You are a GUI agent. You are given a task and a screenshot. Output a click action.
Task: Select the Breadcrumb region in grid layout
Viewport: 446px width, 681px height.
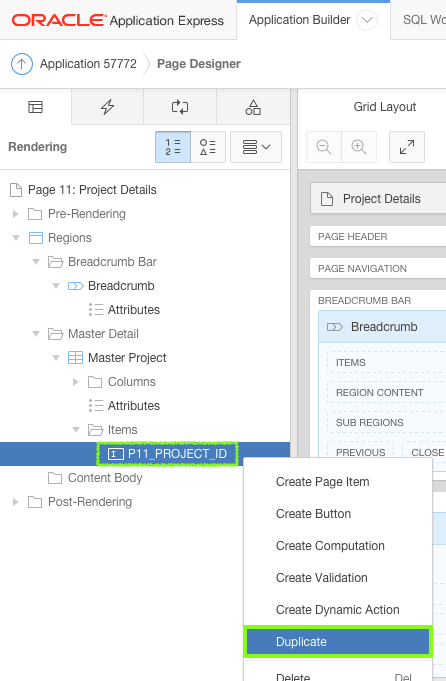(383, 327)
